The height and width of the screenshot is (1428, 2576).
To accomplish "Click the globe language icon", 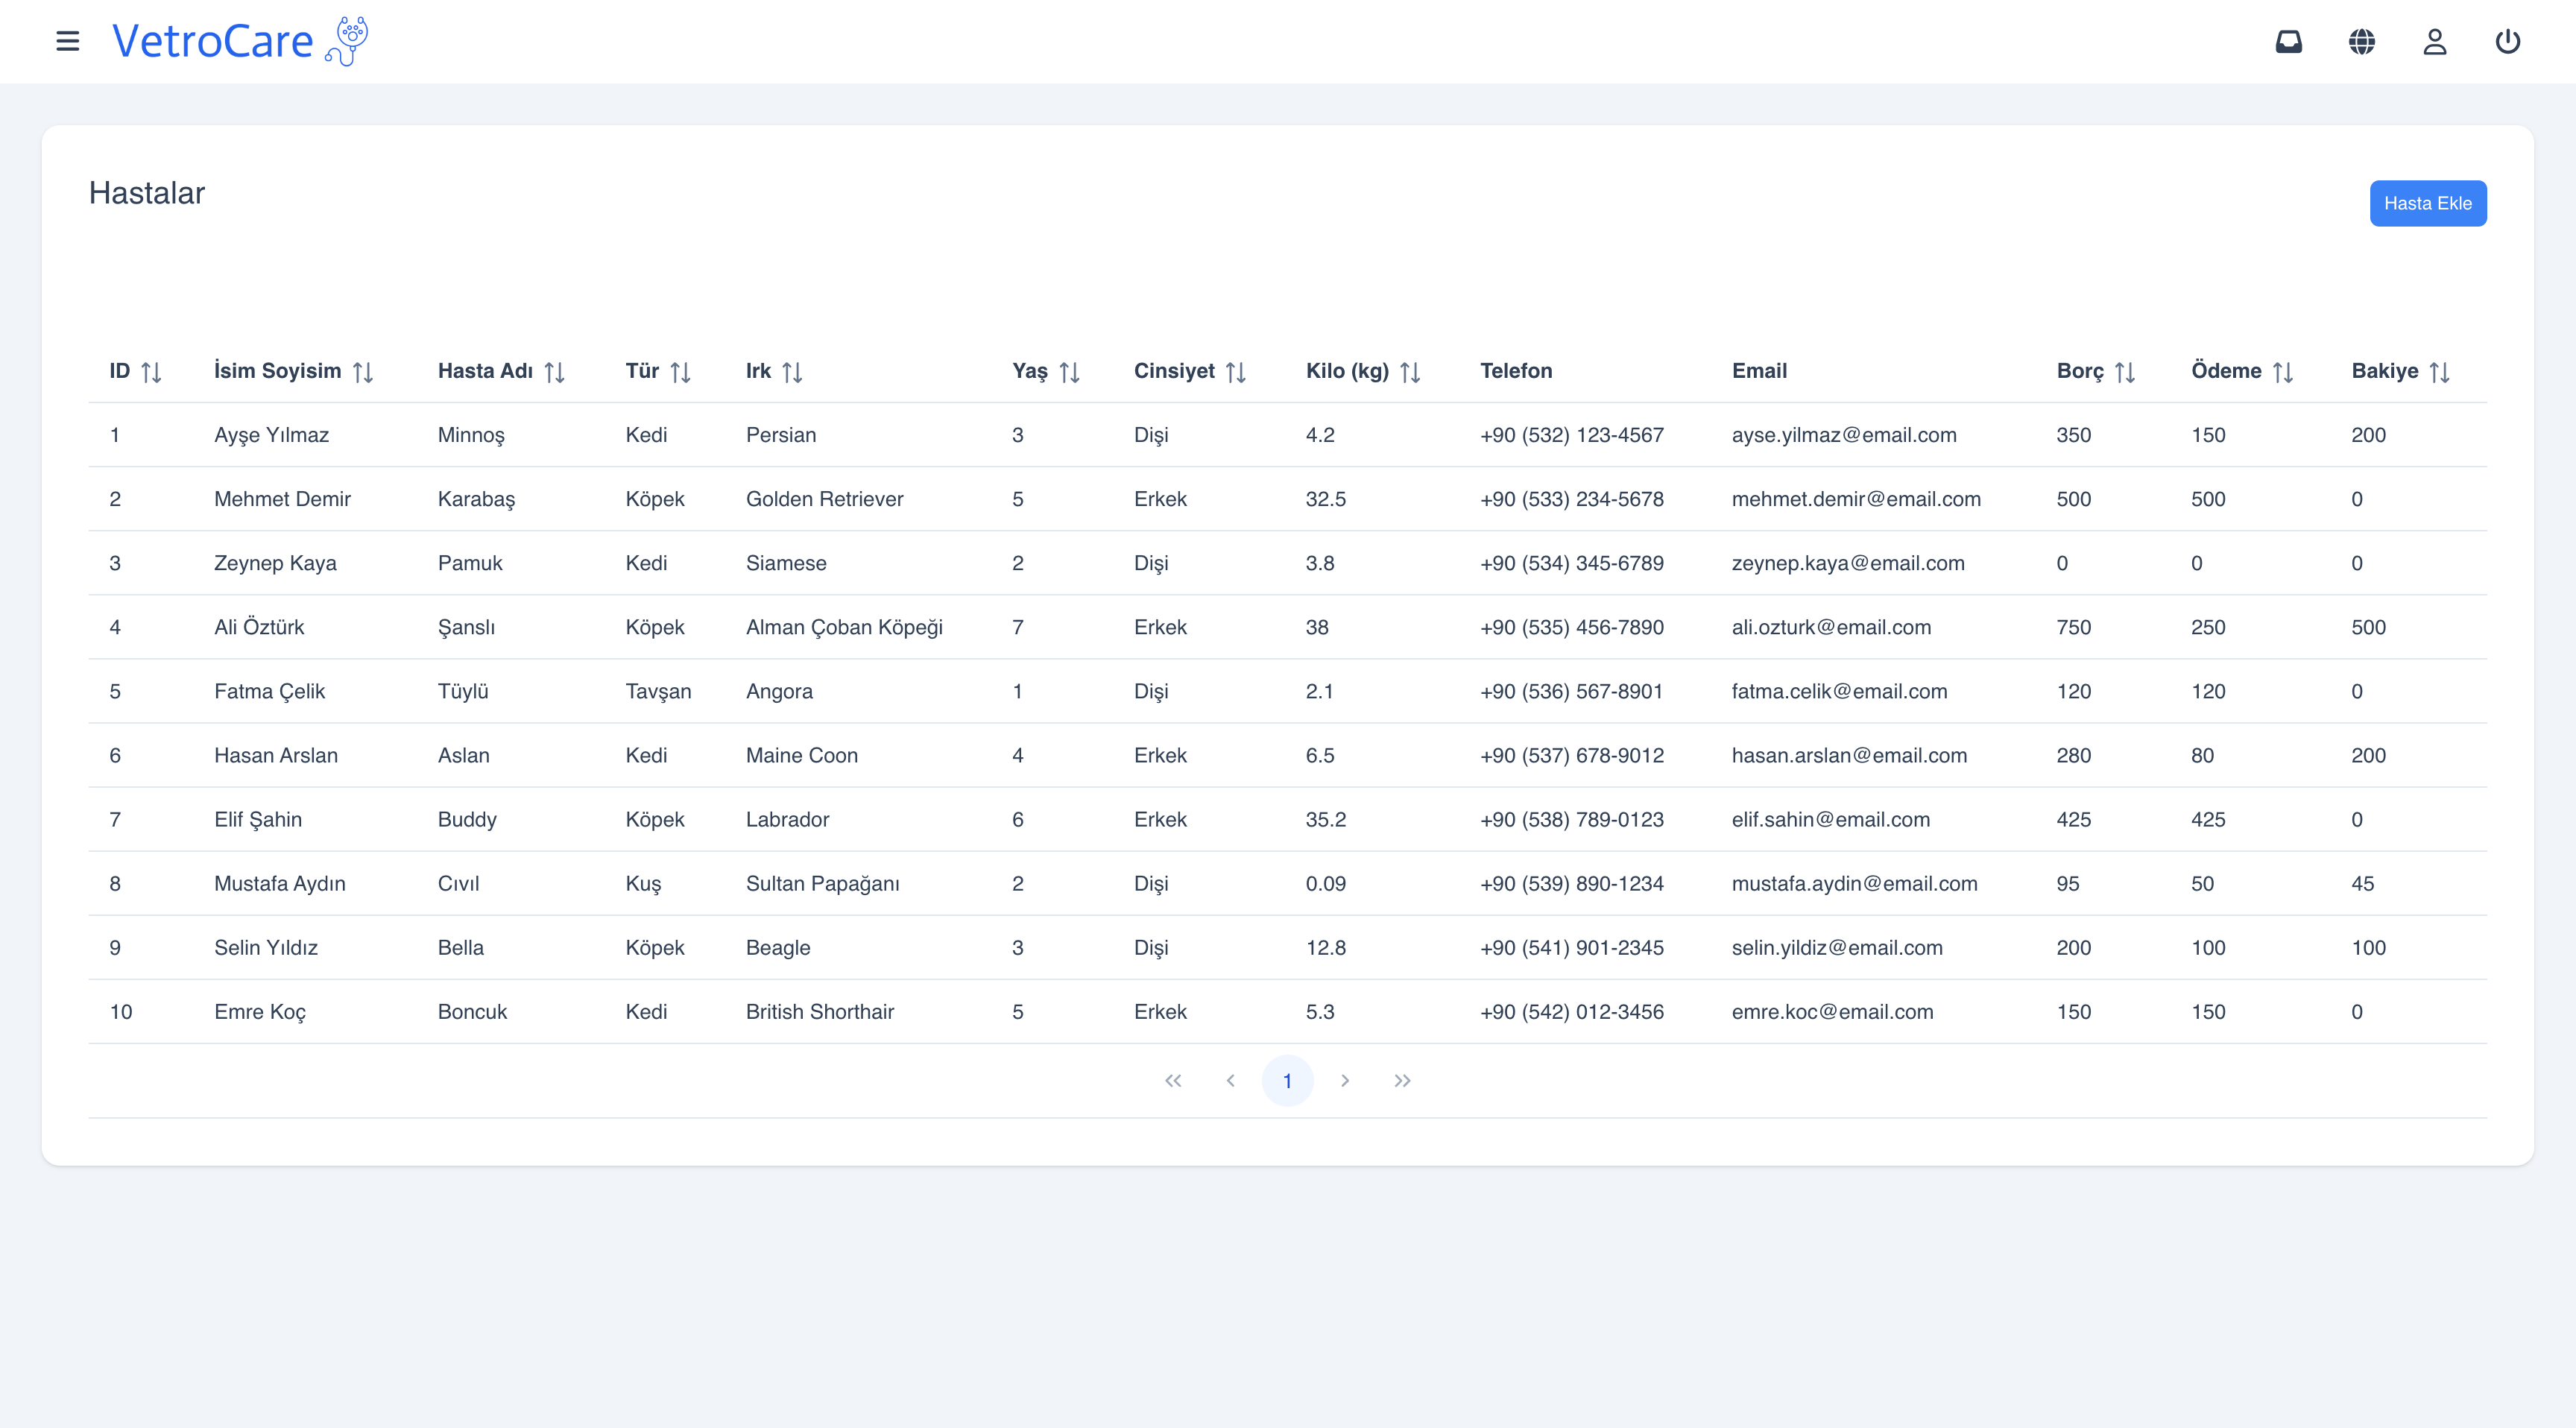I will coord(2361,41).
